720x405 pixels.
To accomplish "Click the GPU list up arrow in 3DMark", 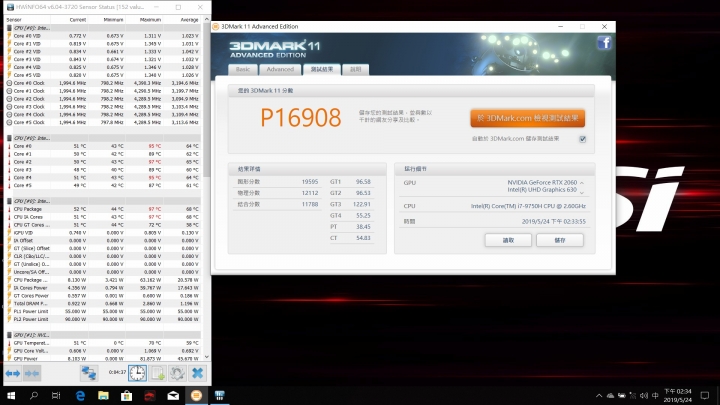I will point(582,183).
